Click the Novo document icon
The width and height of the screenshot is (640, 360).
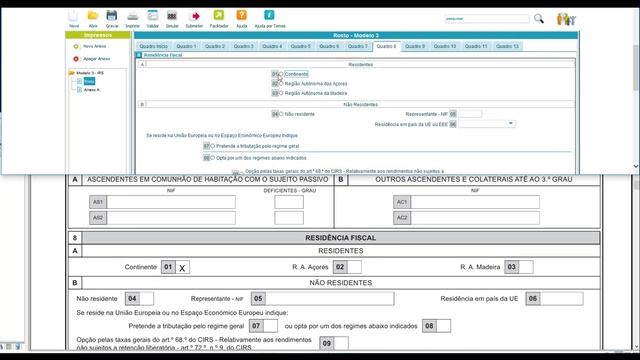[x=73, y=16]
